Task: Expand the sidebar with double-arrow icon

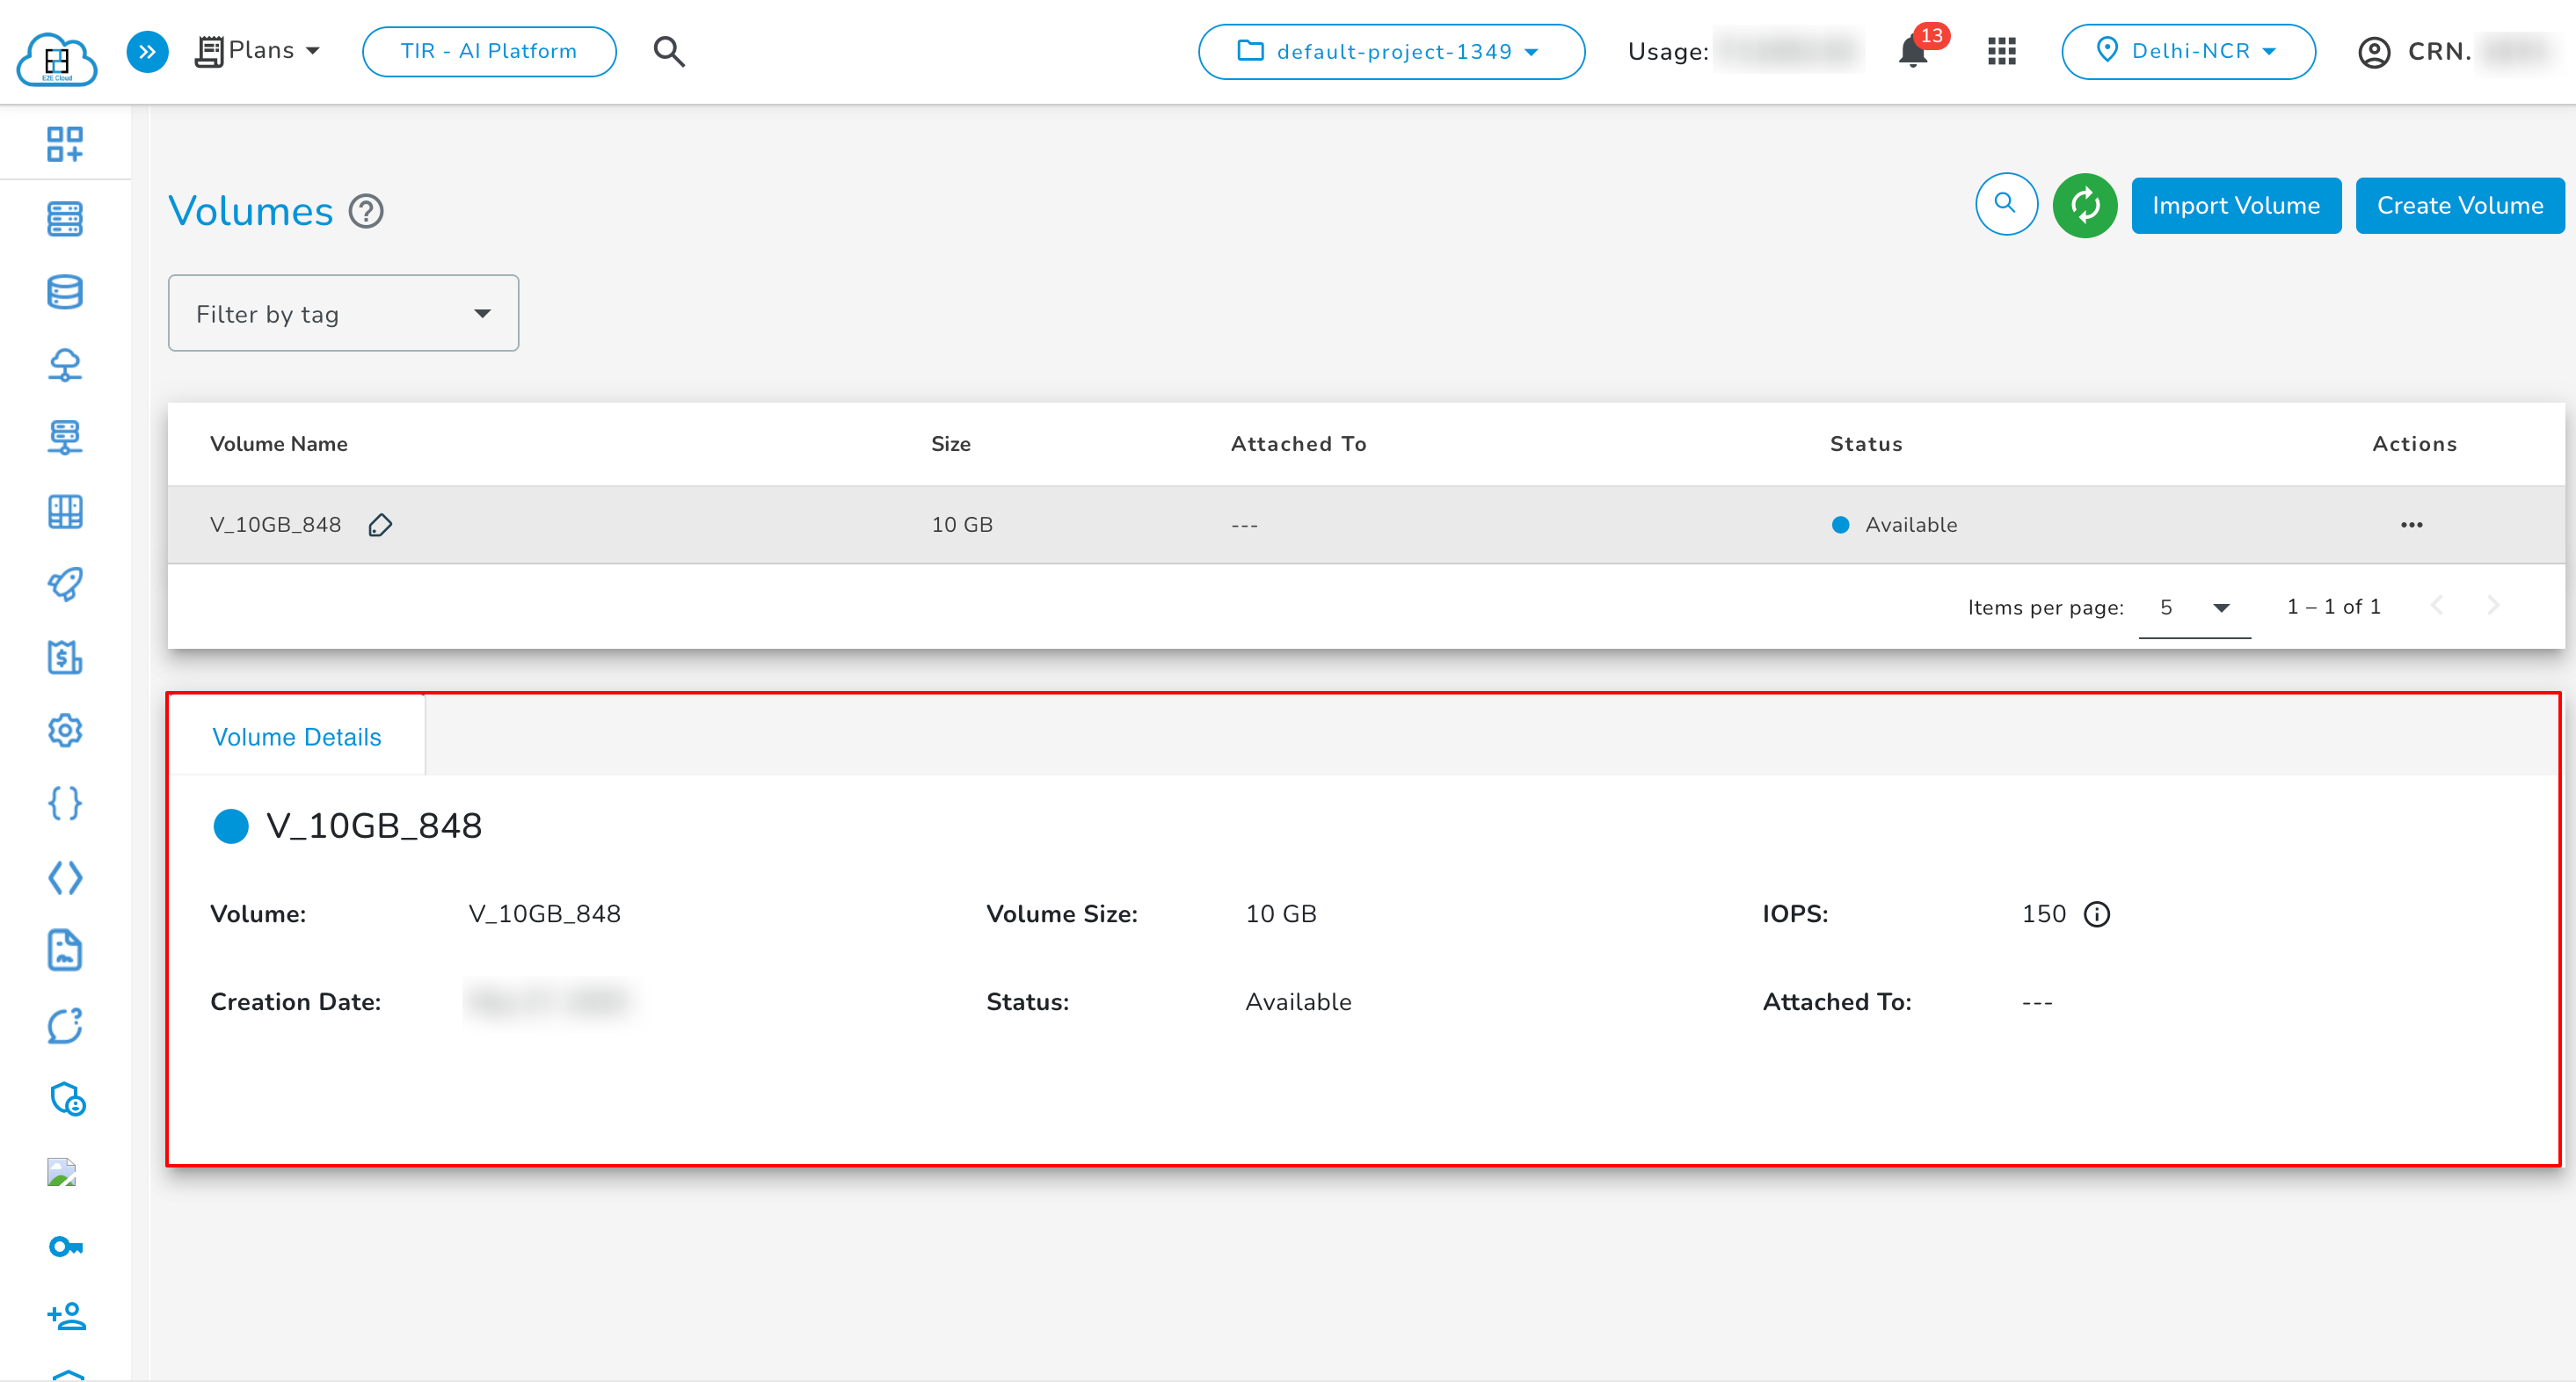Action: (147, 51)
